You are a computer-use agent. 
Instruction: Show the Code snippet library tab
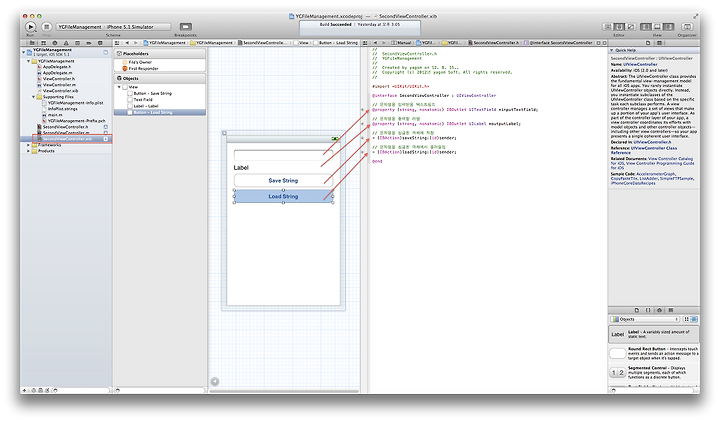tap(648, 310)
